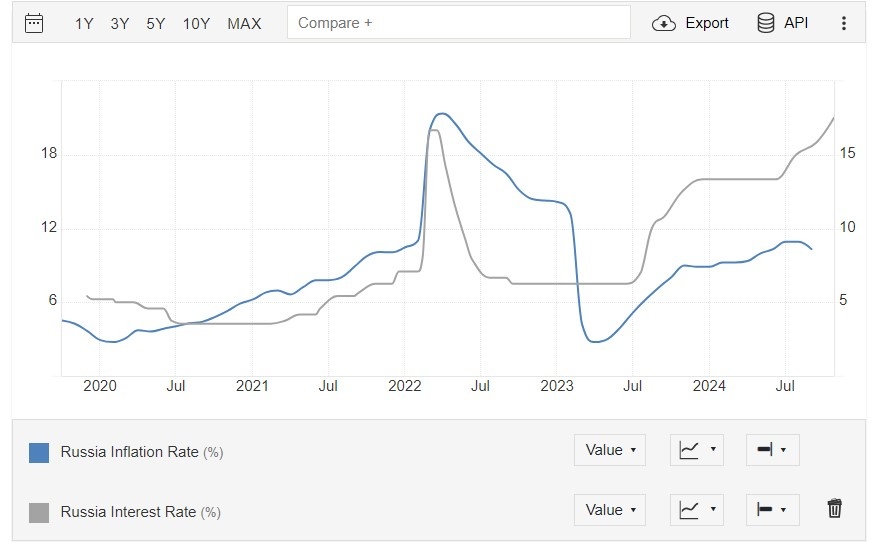Select the Russia Interest Rate series label

pos(141,512)
